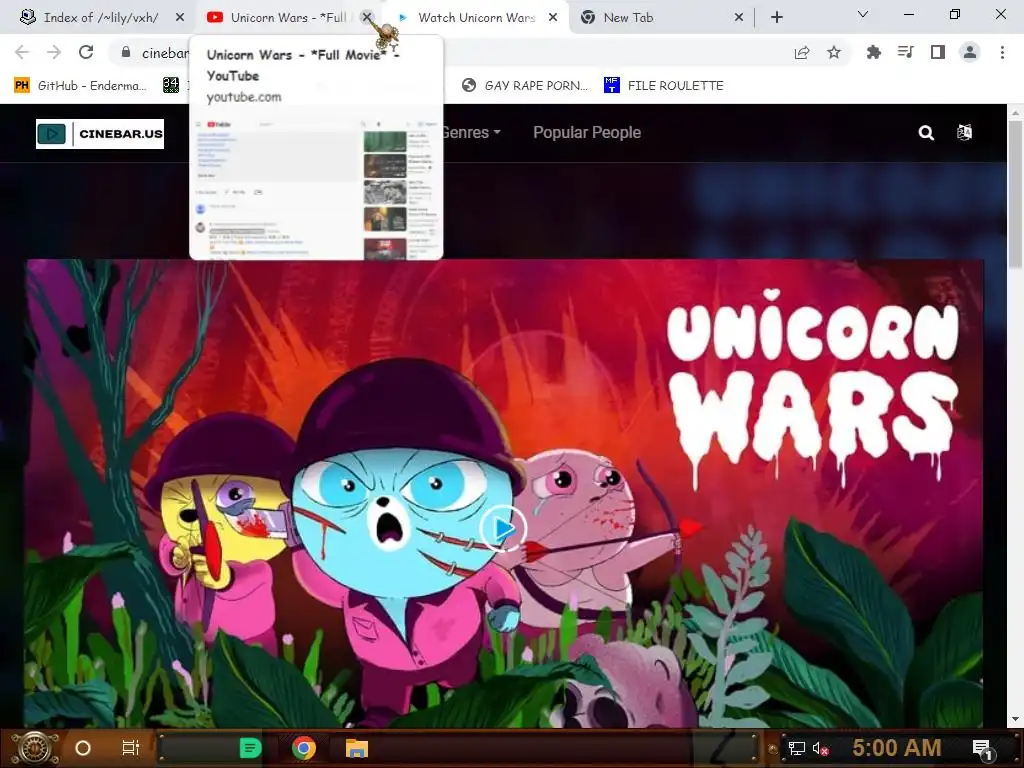
Task: Open the Popular People page
Action: pyautogui.click(x=586, y=133)
